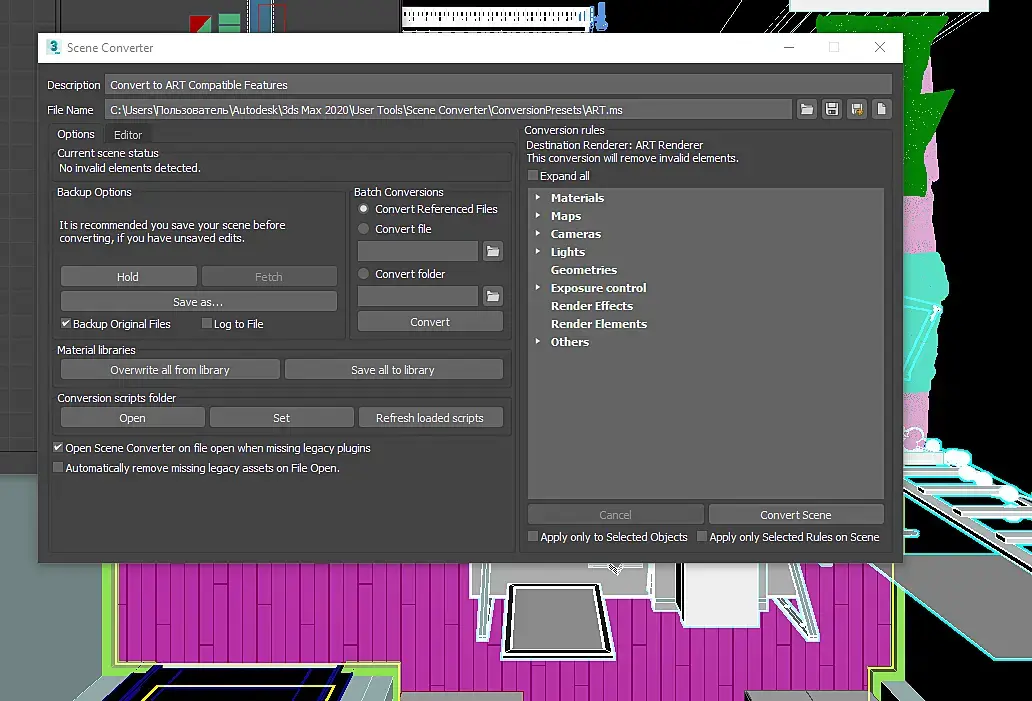Click the File Name path field
The image size is (1032, 701).
(449, 109)
